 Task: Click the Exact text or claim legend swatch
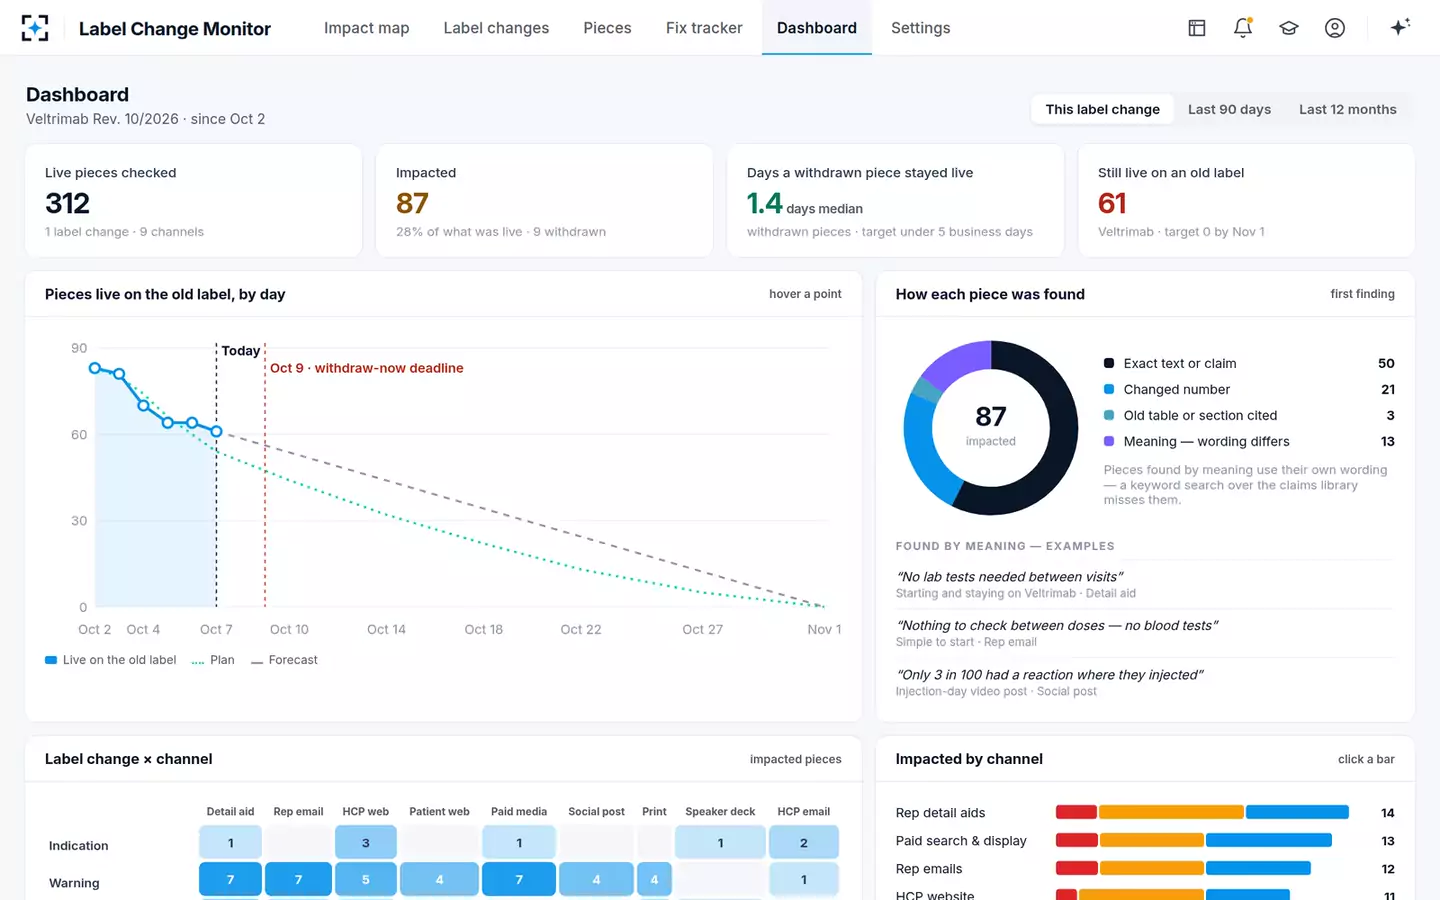coord(1109,363)
